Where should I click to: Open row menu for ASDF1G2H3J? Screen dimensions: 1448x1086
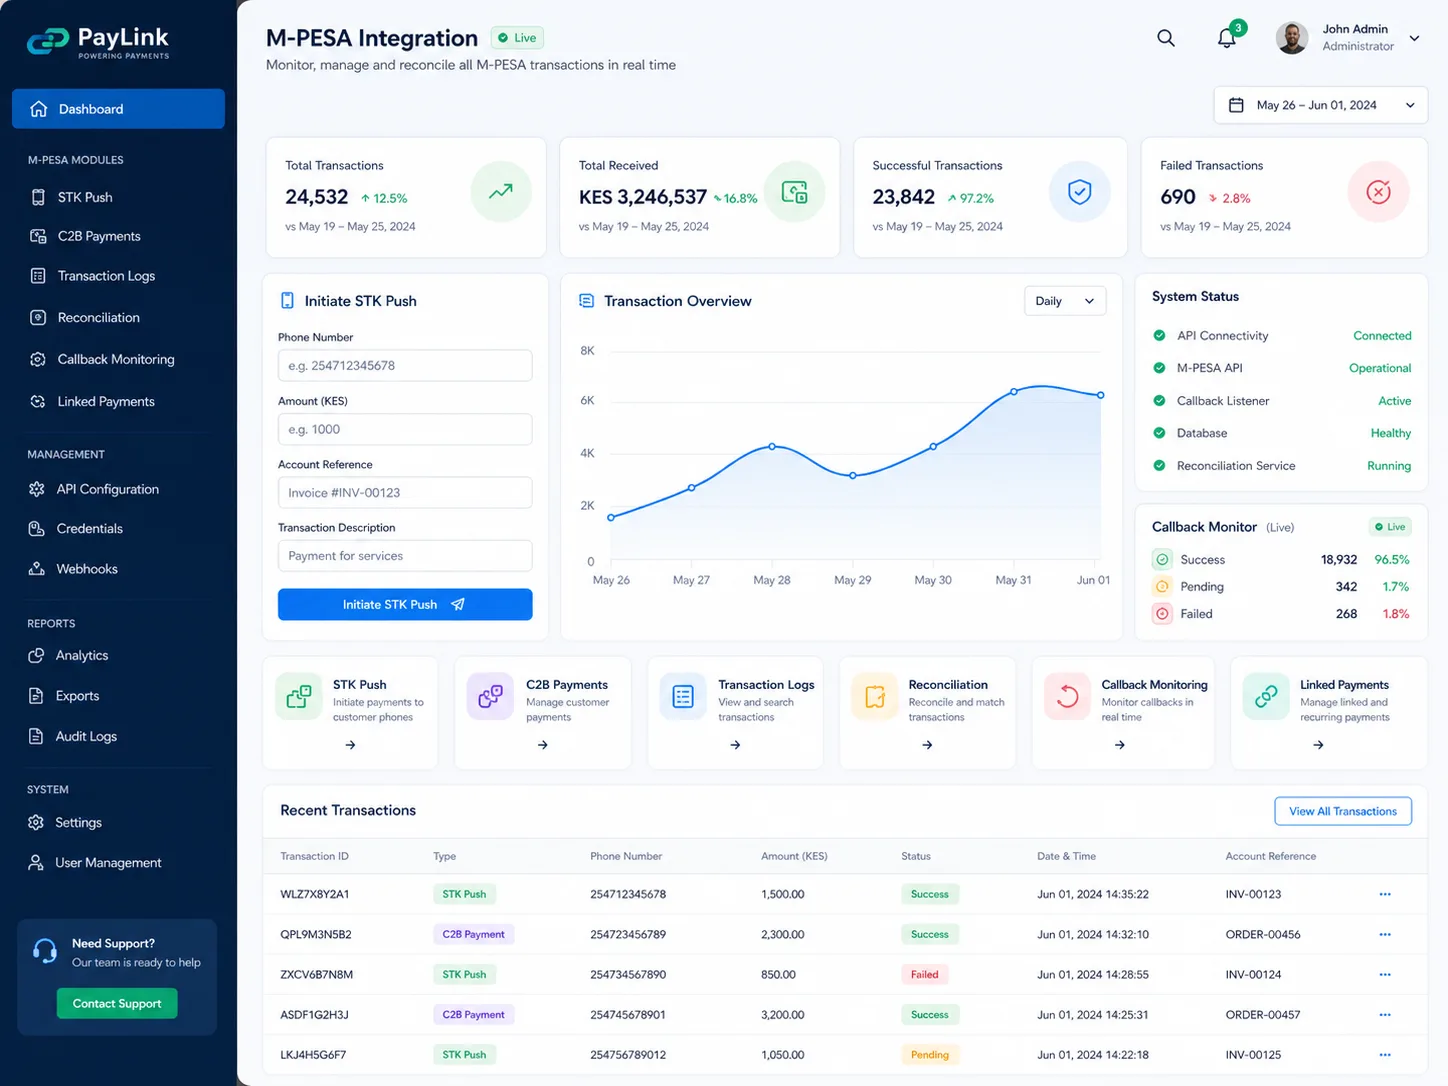click(x=1385, y=1014)
